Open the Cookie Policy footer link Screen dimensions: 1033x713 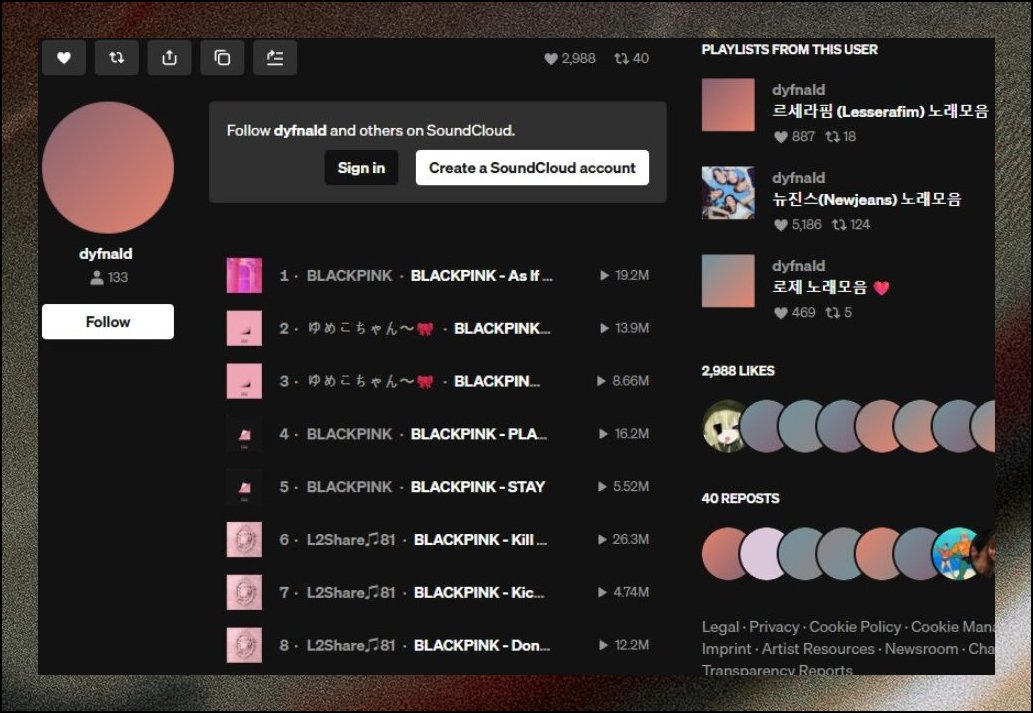[854, 627]
